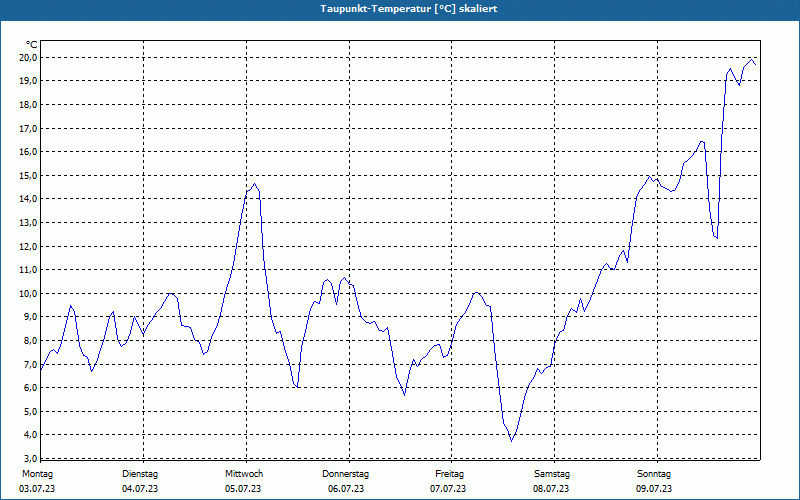Click the °C unit label

31,45
